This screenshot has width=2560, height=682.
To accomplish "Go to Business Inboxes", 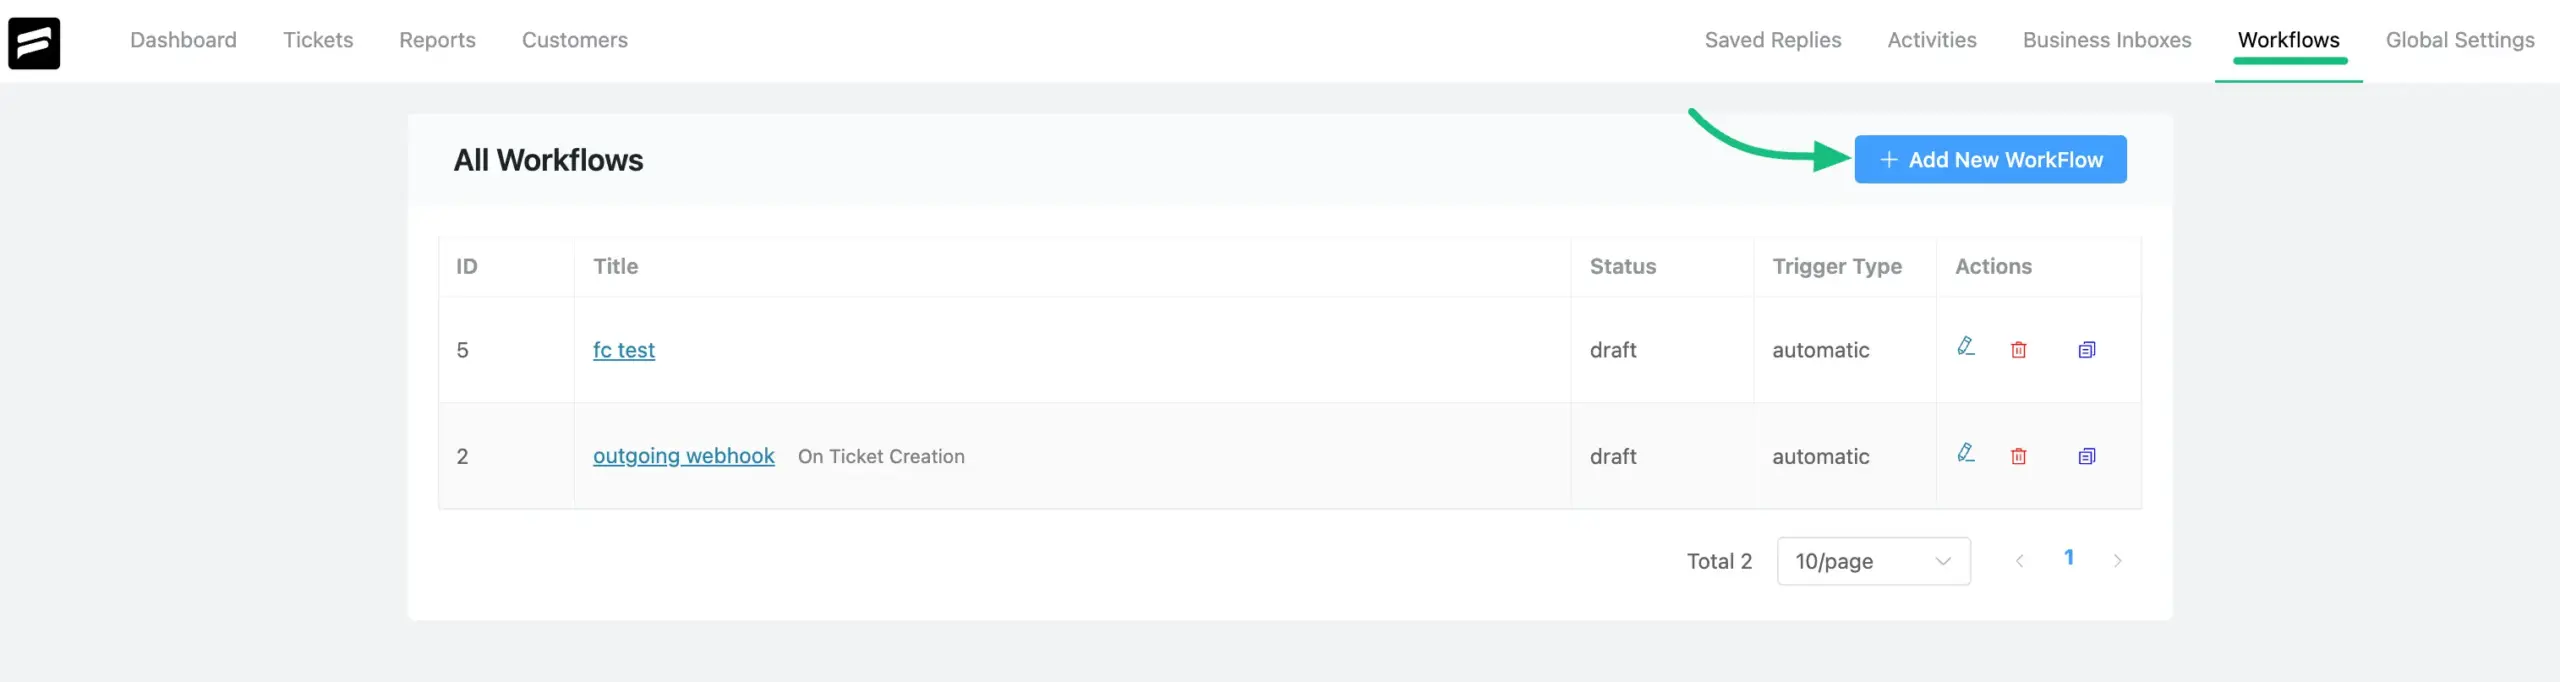I will coord(2106,40).
